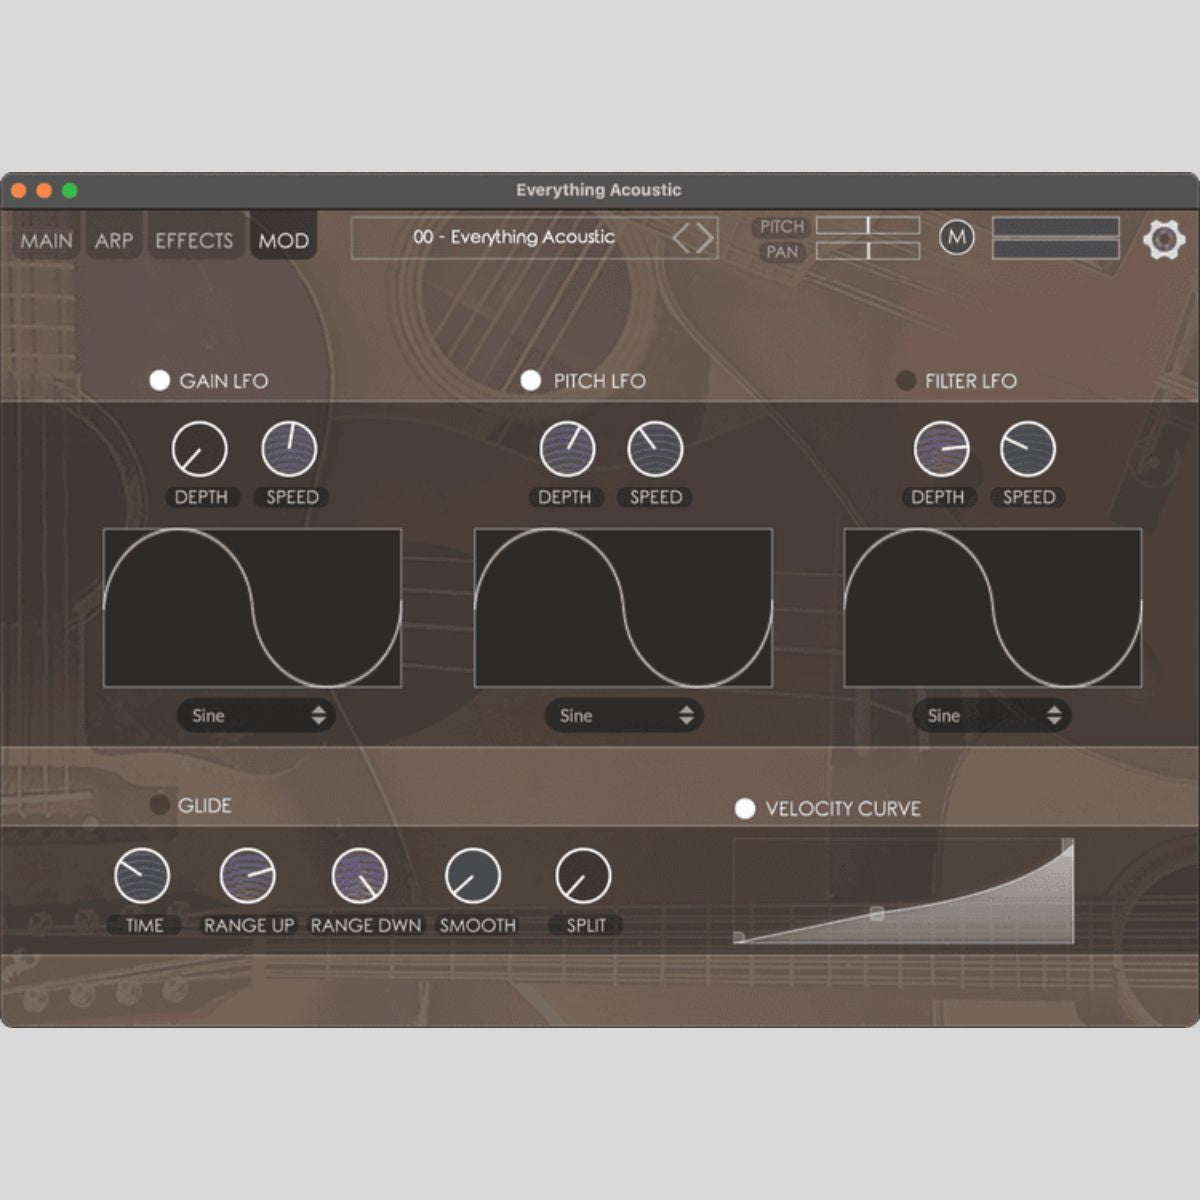Click the Gain LFO waveform display
Image resolution: width=1200 pixels, height=1200 pixels.
coord(252,608)
